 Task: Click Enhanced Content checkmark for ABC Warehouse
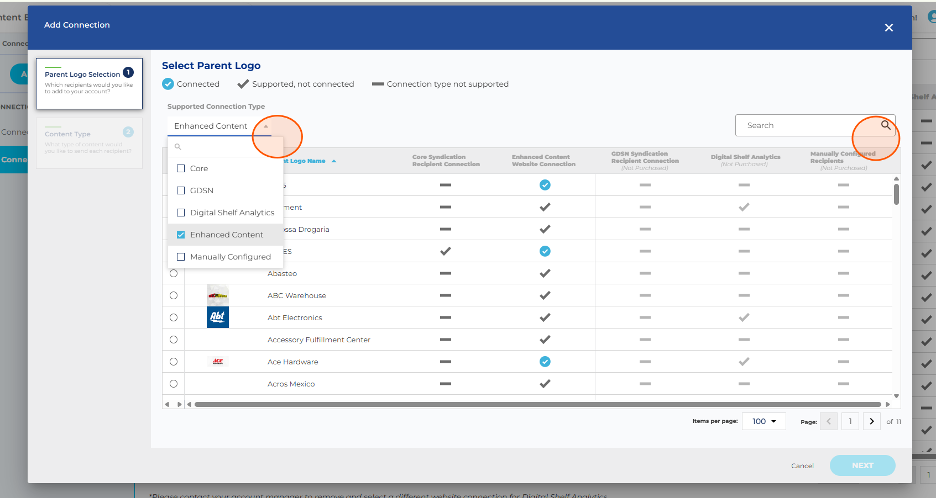tap(545, 296)
